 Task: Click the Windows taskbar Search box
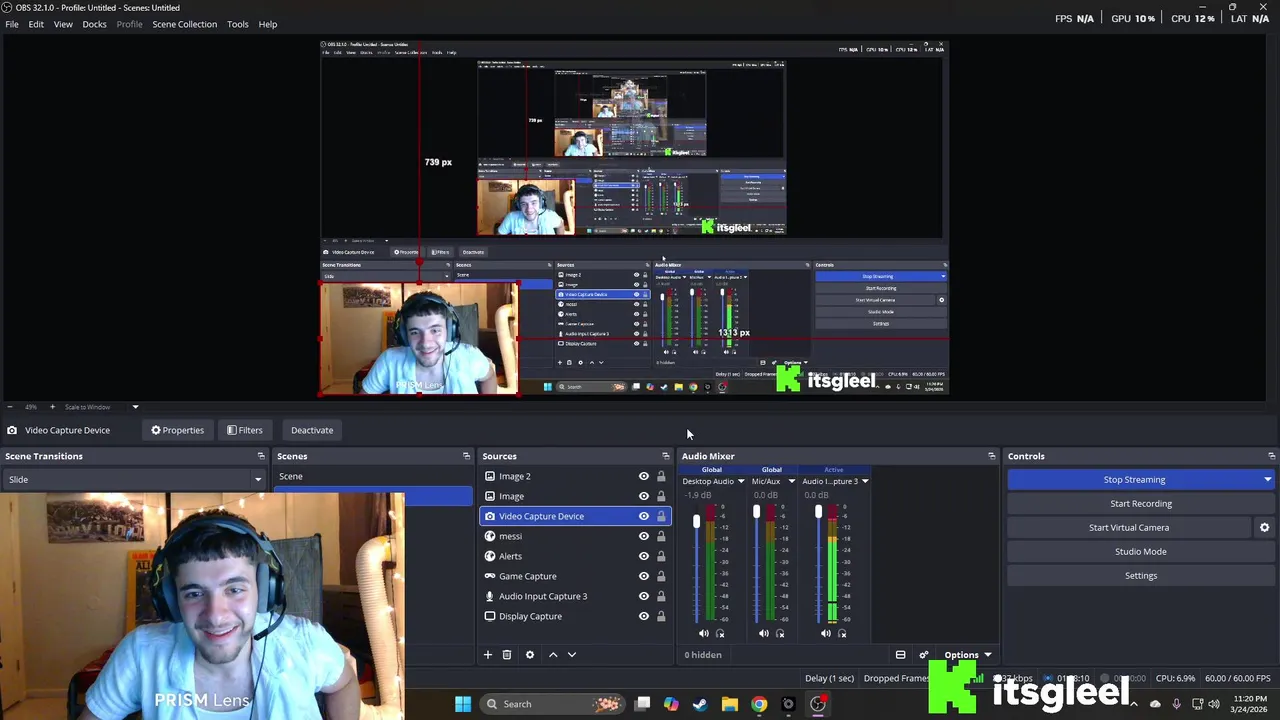tap(550, 704)
